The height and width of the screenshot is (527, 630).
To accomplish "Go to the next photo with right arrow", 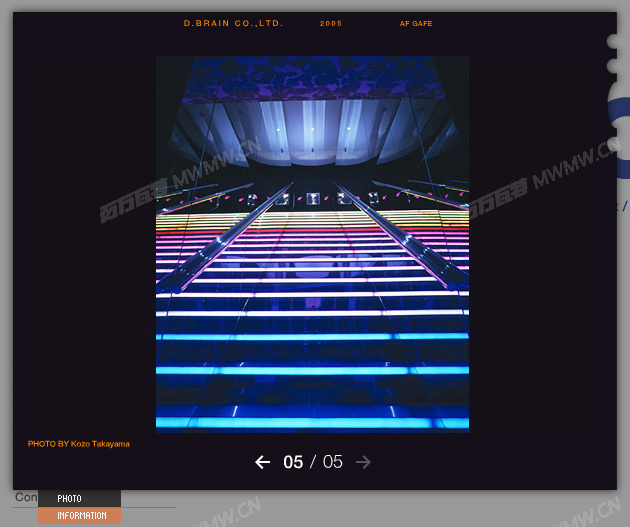I will [x=363, y=462].
